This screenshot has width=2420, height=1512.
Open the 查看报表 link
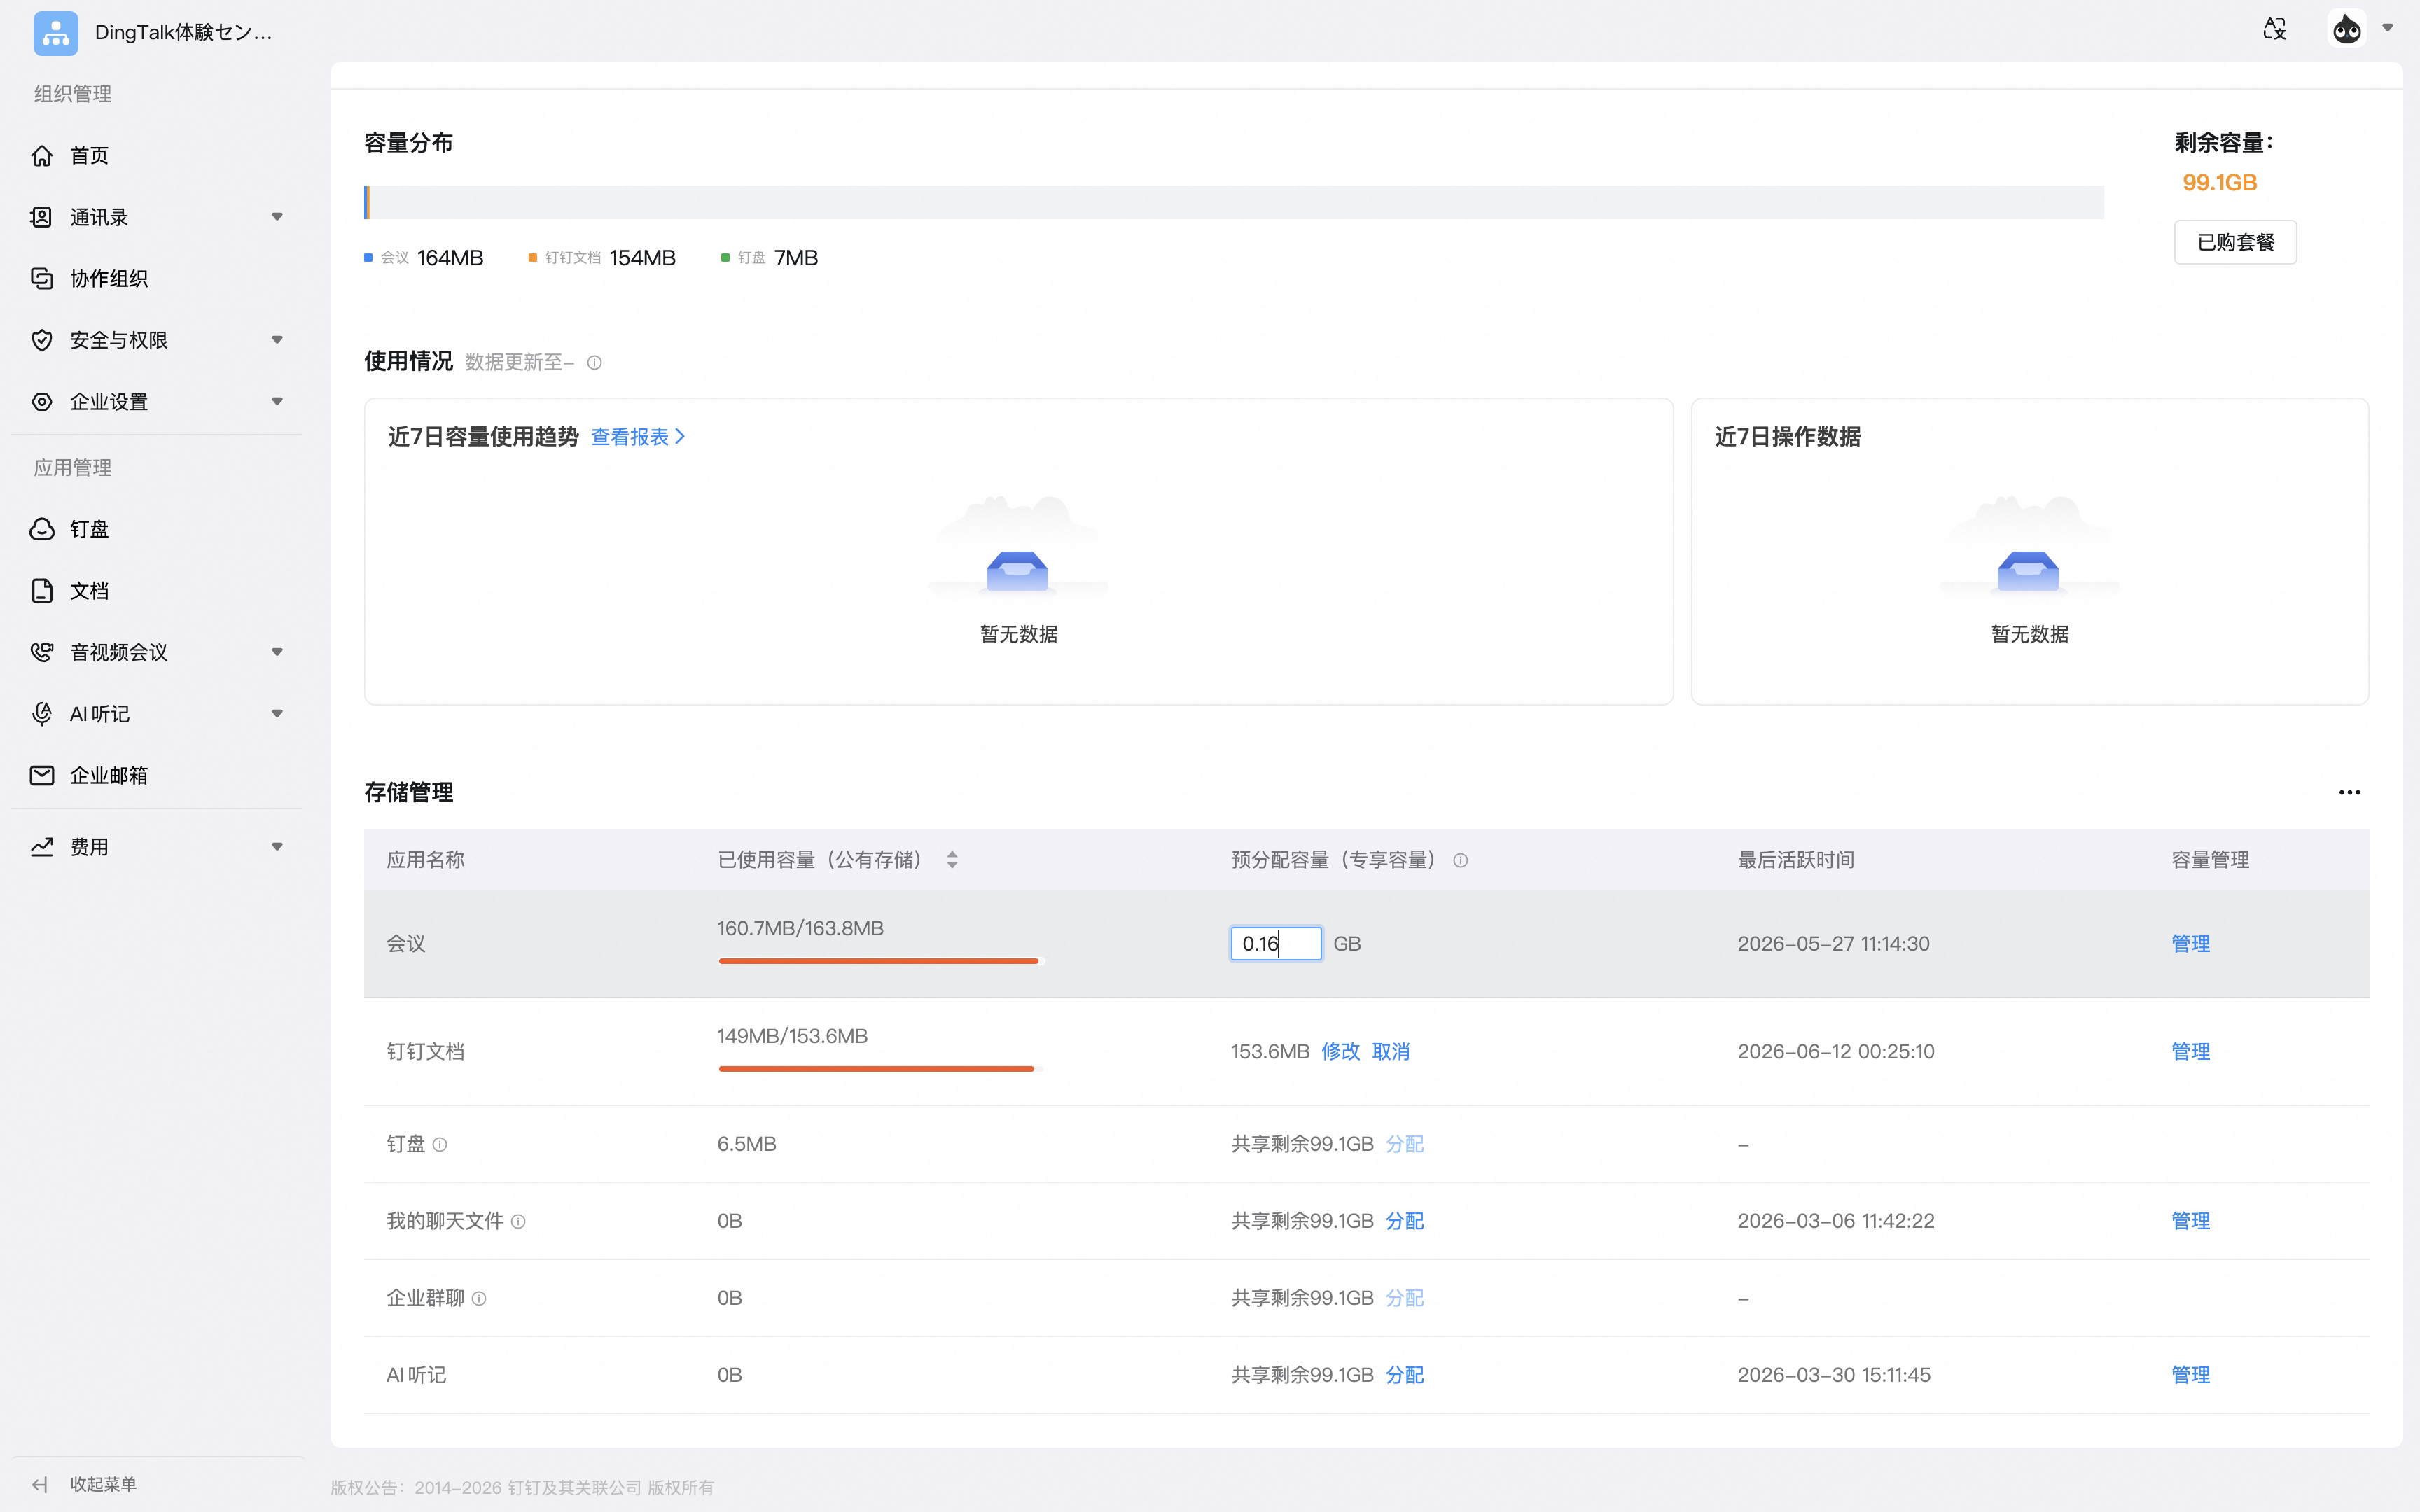click(638, 437)
